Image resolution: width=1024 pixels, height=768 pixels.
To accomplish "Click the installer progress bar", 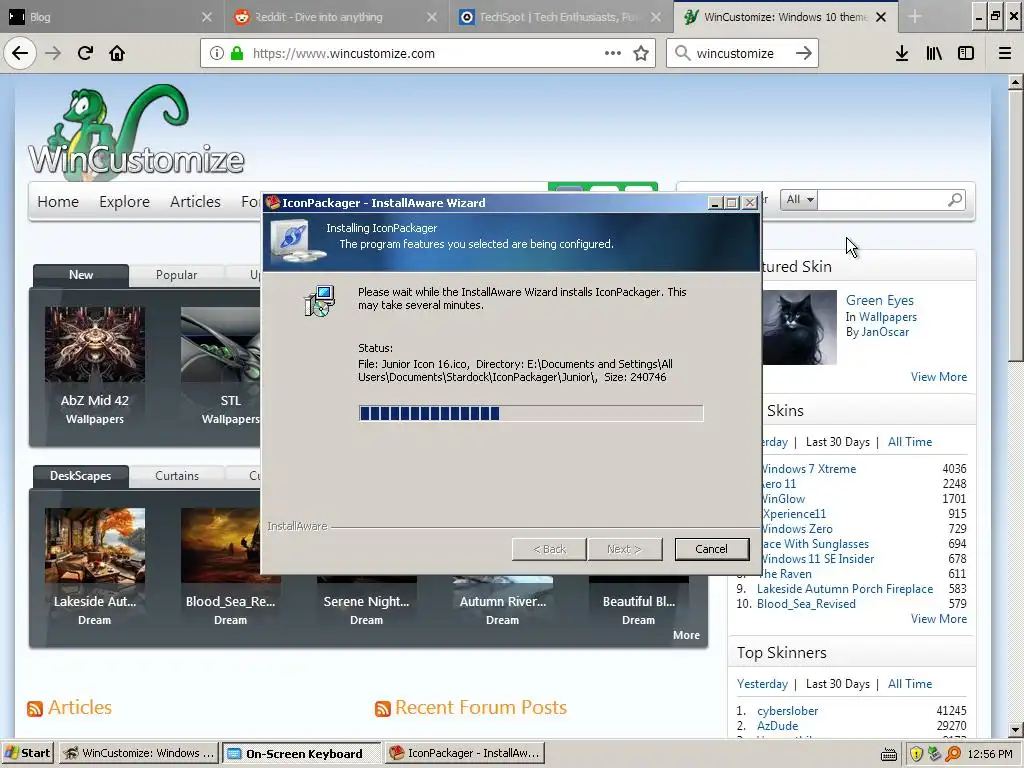I will [531, 413].
